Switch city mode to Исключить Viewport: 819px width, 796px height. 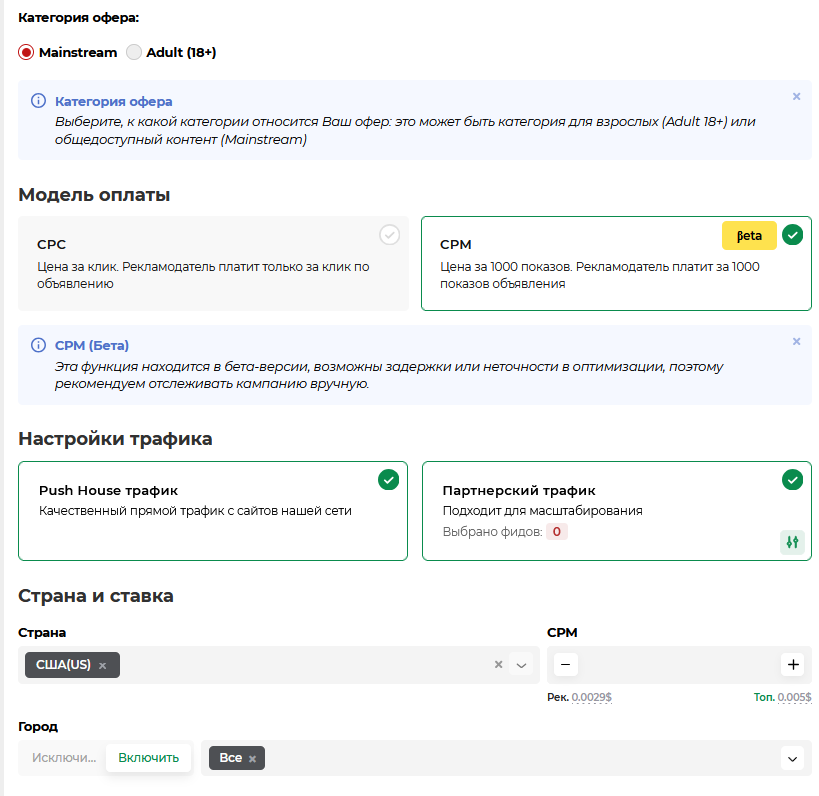[63, 758]
